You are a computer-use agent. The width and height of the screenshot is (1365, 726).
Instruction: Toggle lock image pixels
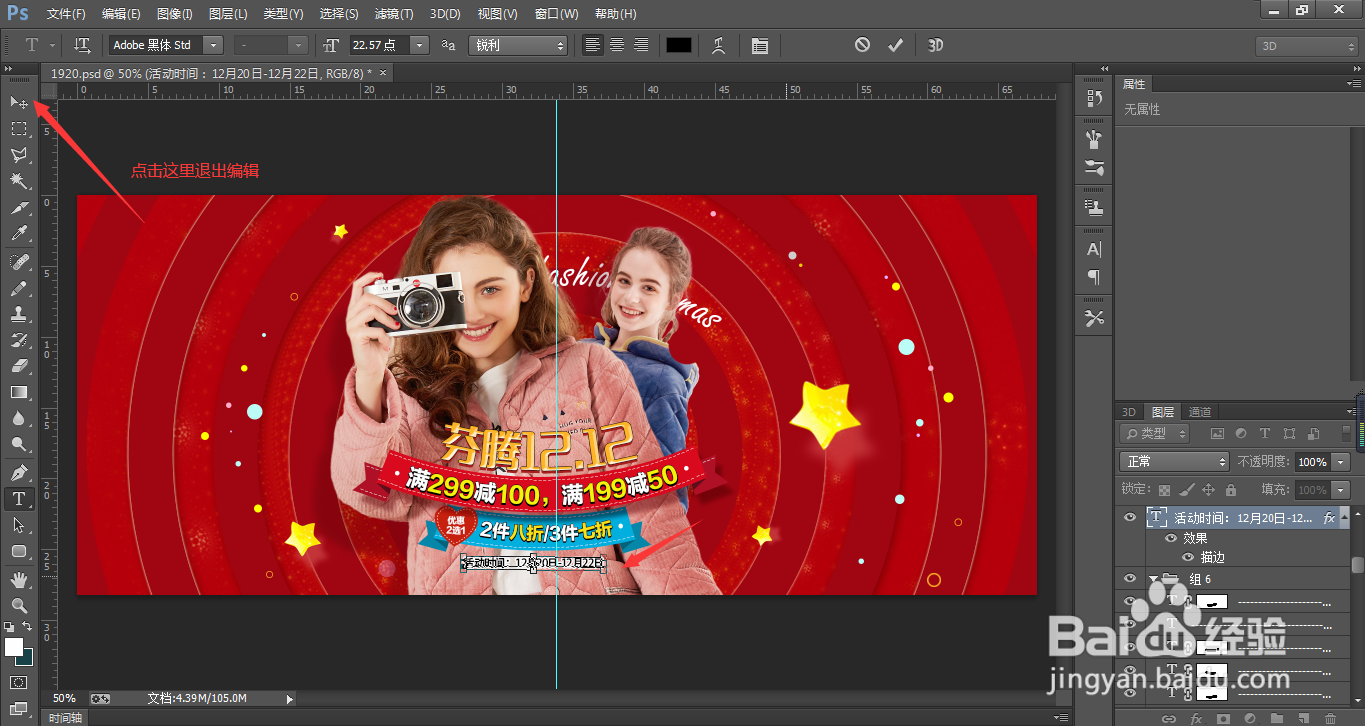coord(1186,490)
